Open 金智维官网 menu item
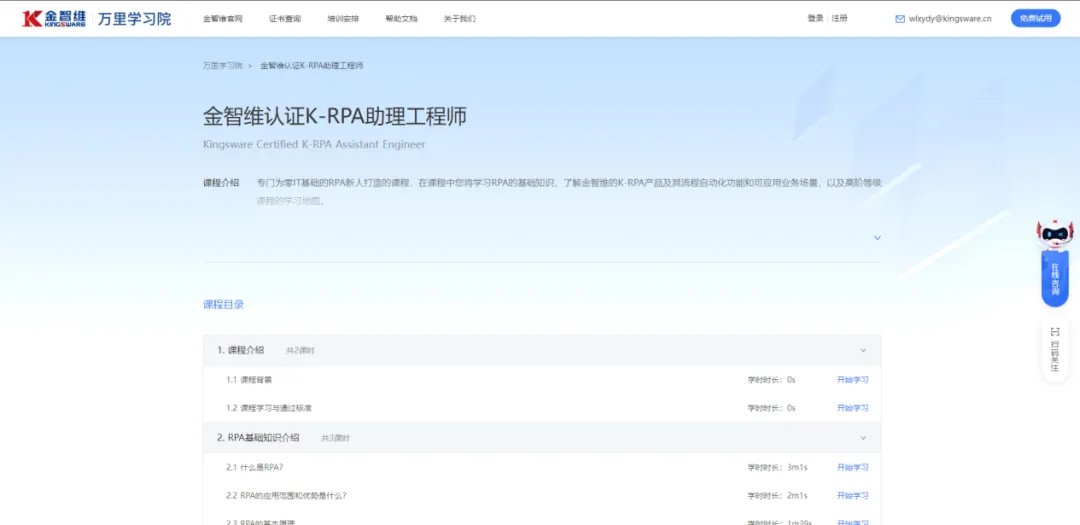 click(x=222, y=19)
